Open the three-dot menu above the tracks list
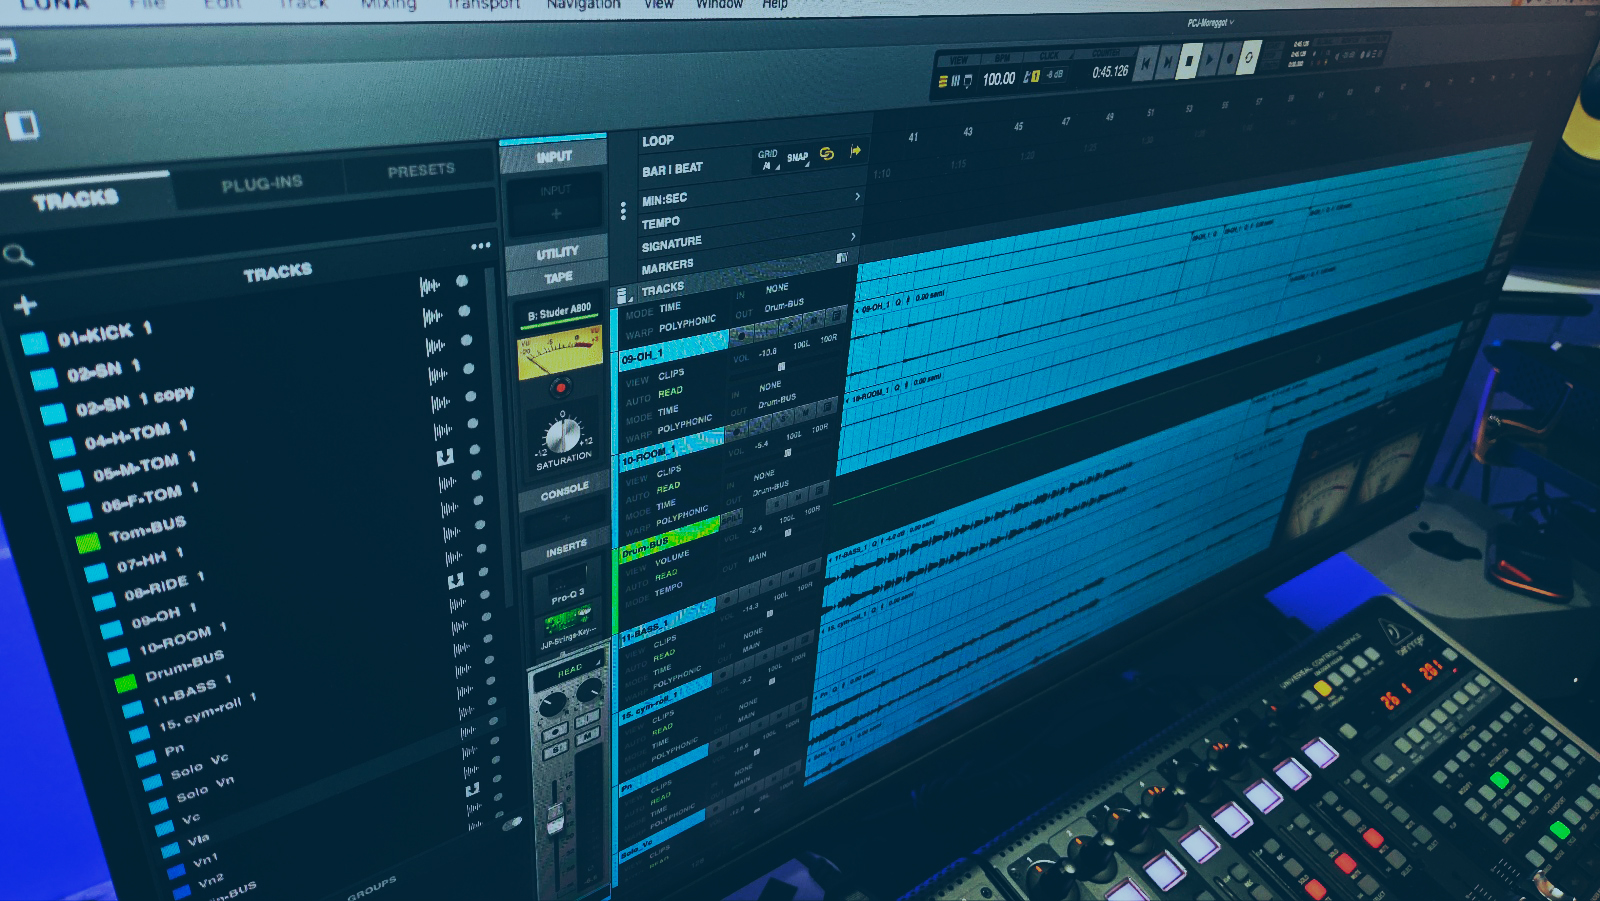1600x901 pixels. 481,245
